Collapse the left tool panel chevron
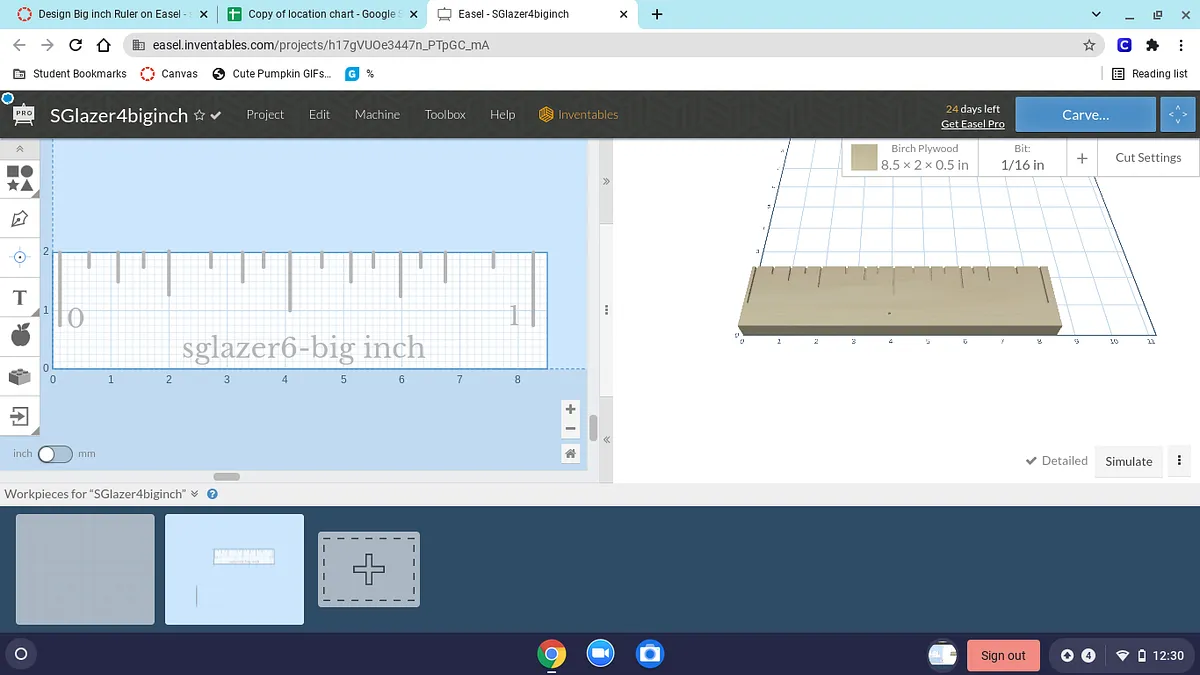Viewport: 1200px width, 675px height. click(20, 148)
